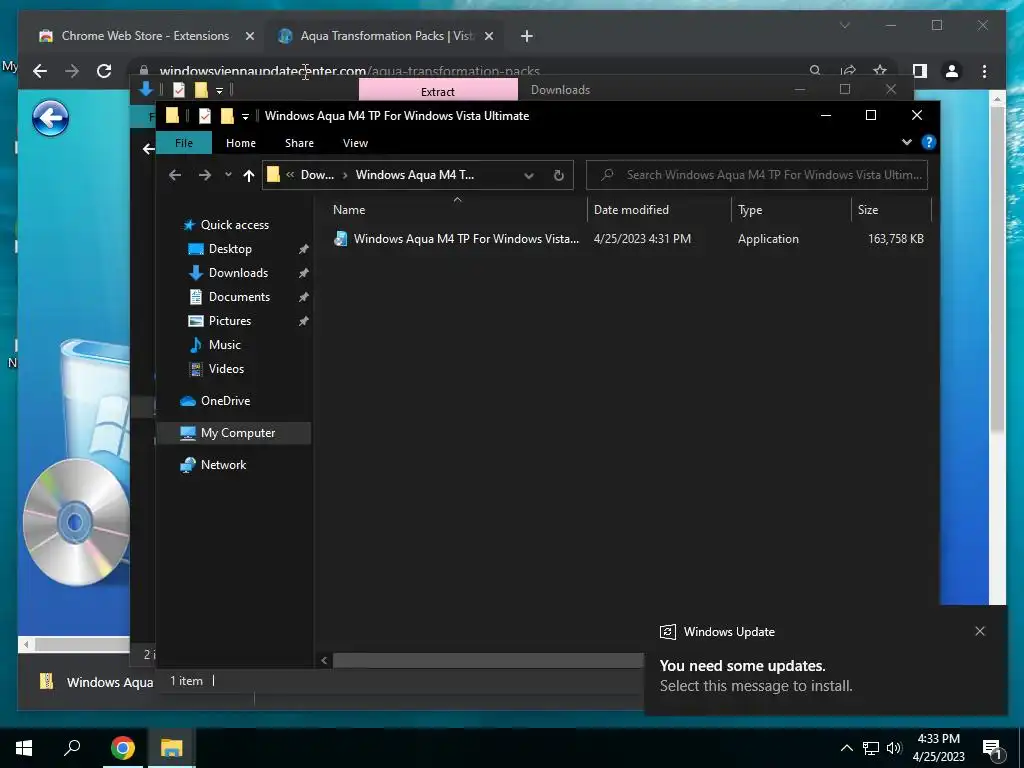Sort by the Date modified column header
Screen dimensions: 1024x768
click(631, 210)
